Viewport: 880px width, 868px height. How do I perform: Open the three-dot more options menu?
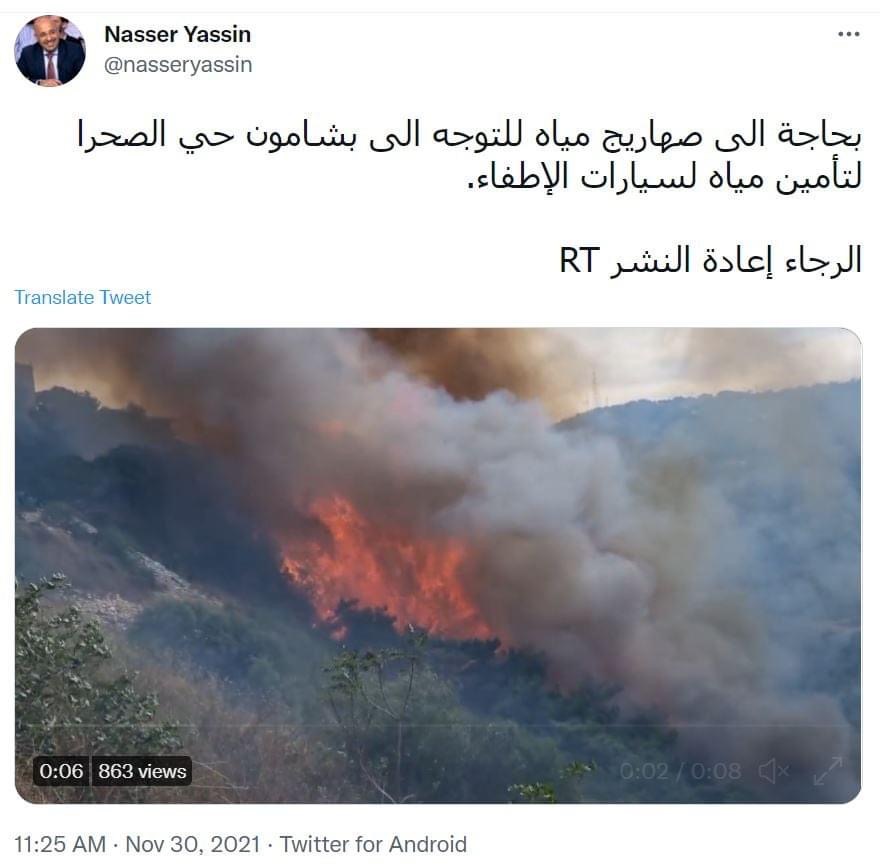click(x=848, y=35)
